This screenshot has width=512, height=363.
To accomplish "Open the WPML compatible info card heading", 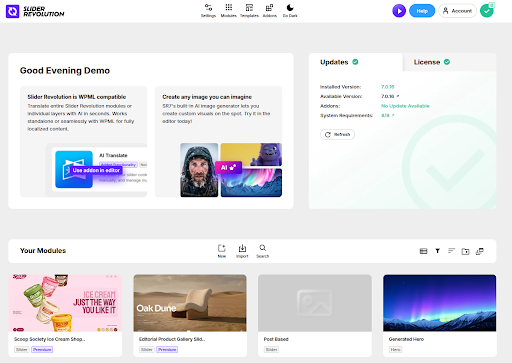I will click(77, 97).
